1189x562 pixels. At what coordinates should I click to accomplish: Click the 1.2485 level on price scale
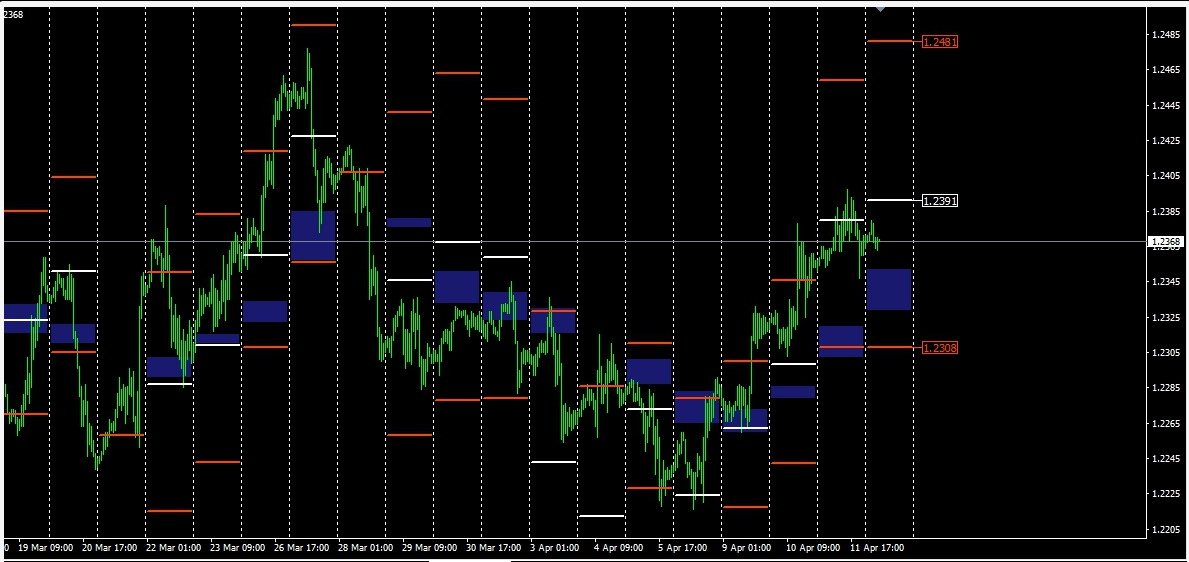(1165, 35)
